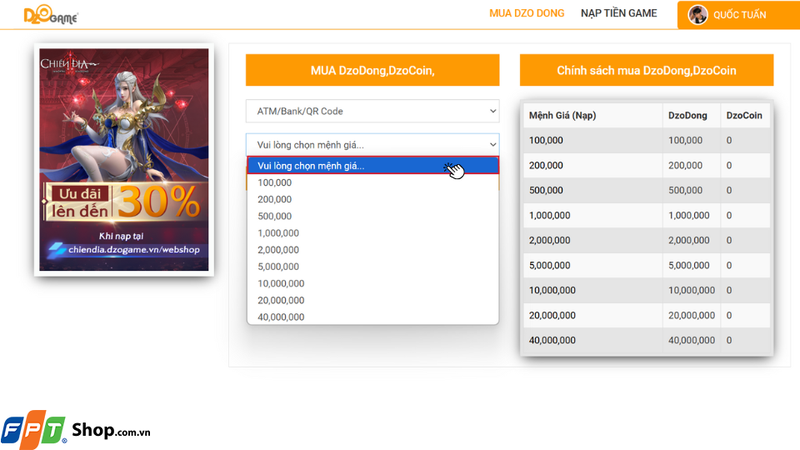Screen dimensions: 800x450
Task: Click the 100,000 row in policy table
Action: click(x=646, y=140)
